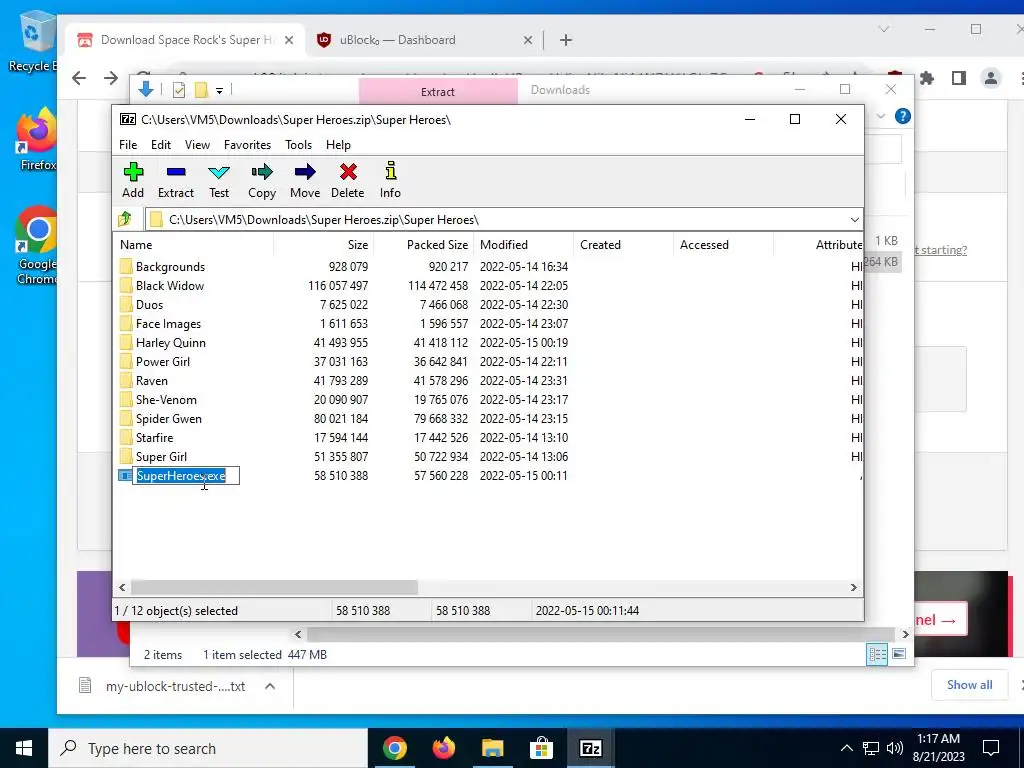Click the Chrome side panel icon

pos(959,78)
